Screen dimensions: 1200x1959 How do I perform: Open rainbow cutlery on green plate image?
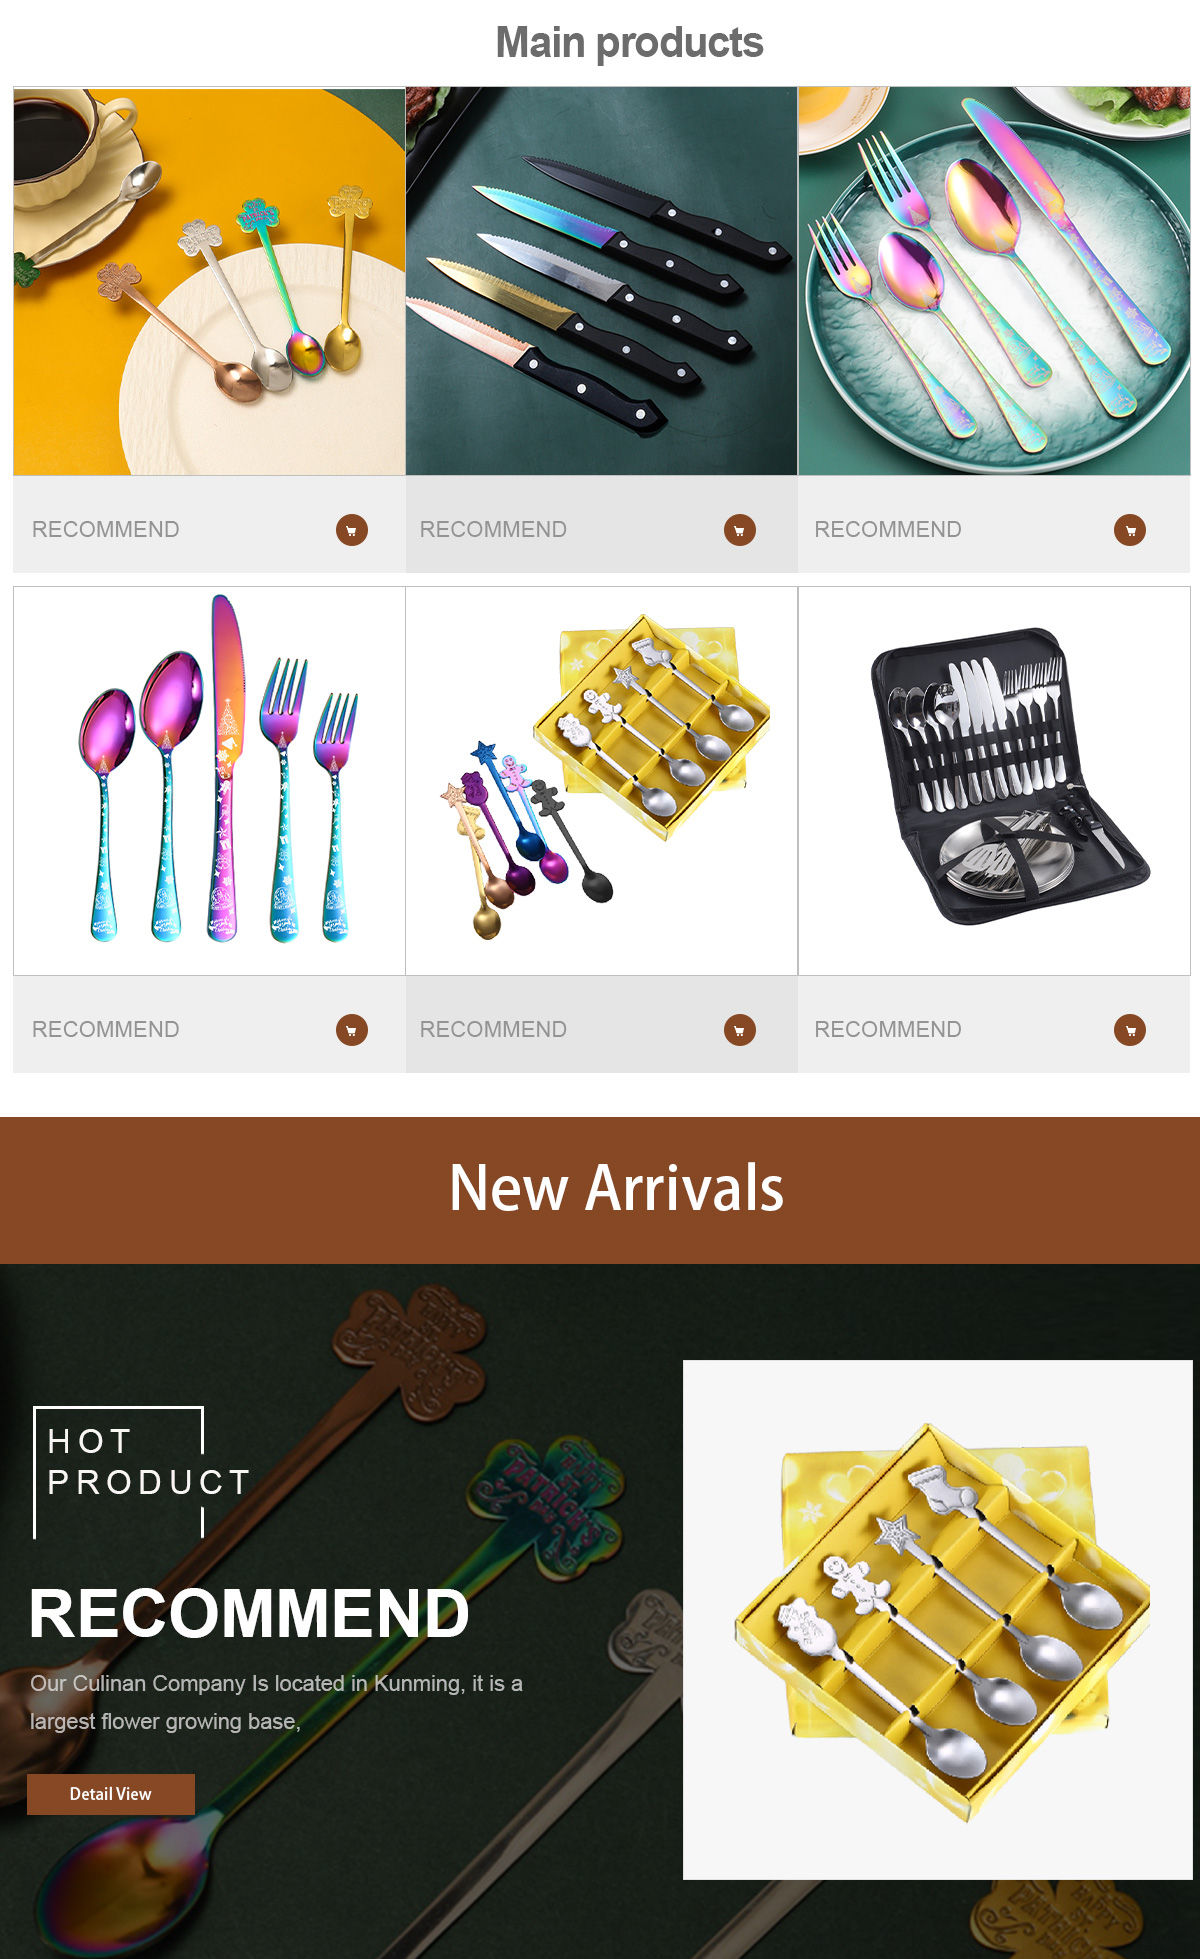pyautogui.click(x=994, y=281)
